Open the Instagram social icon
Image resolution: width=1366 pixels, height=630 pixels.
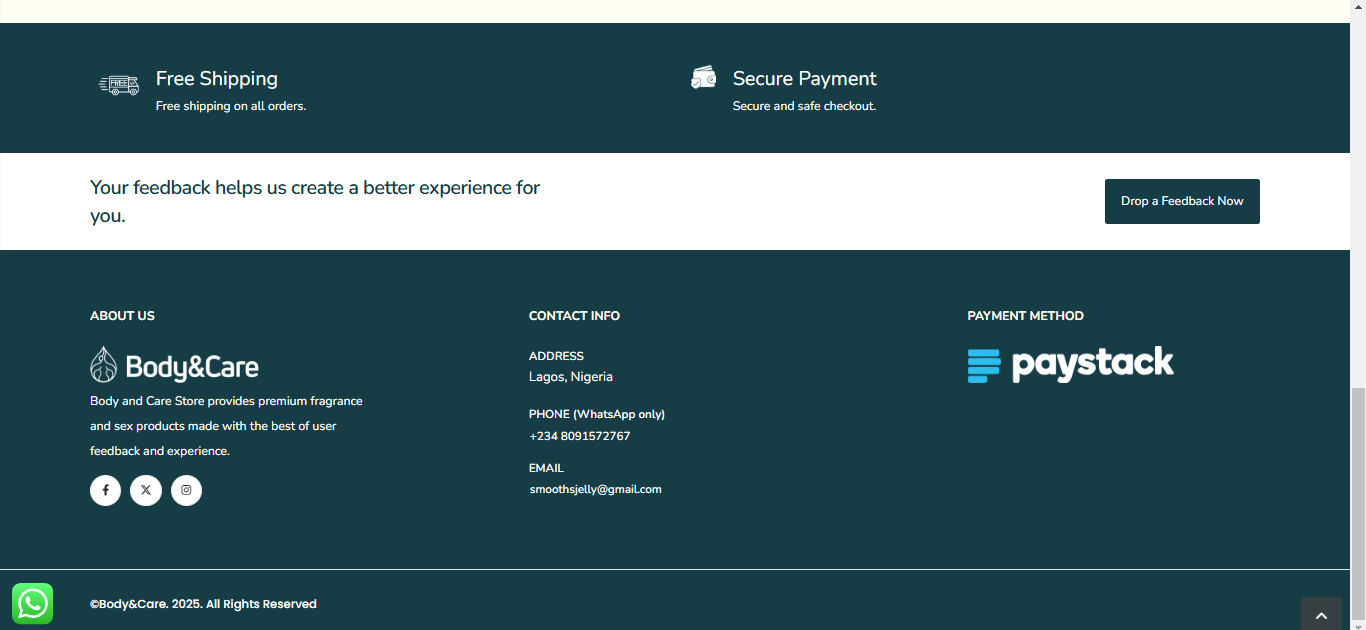click(x=186, y=490)
